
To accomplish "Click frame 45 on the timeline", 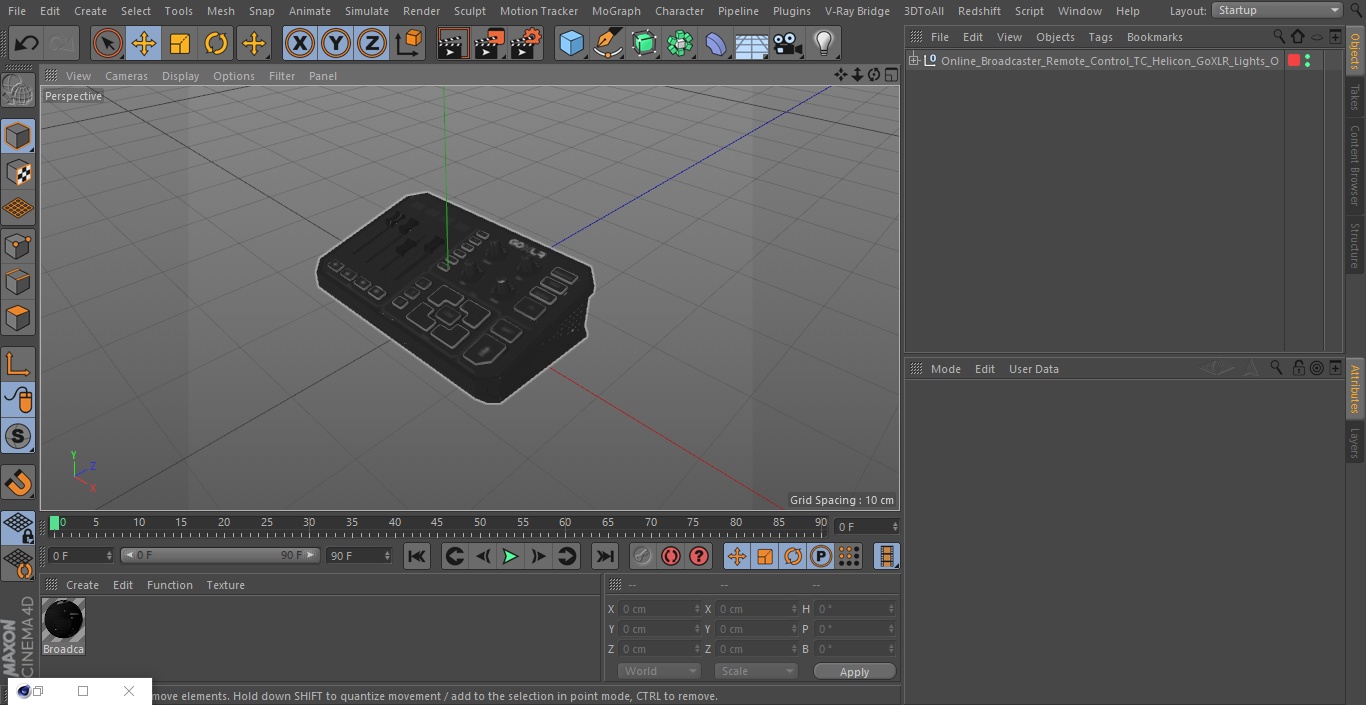I will (x=438, y=523).
